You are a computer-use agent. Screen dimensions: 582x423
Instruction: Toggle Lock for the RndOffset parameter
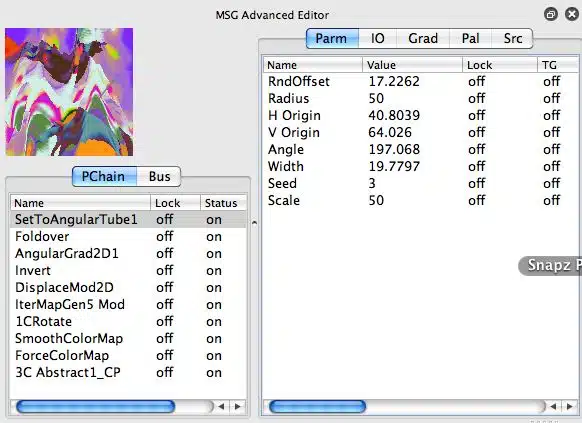tap(477, 81)
